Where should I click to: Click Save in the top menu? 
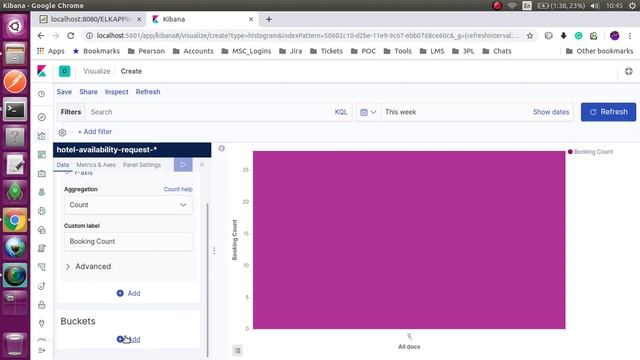click(64, 92)
